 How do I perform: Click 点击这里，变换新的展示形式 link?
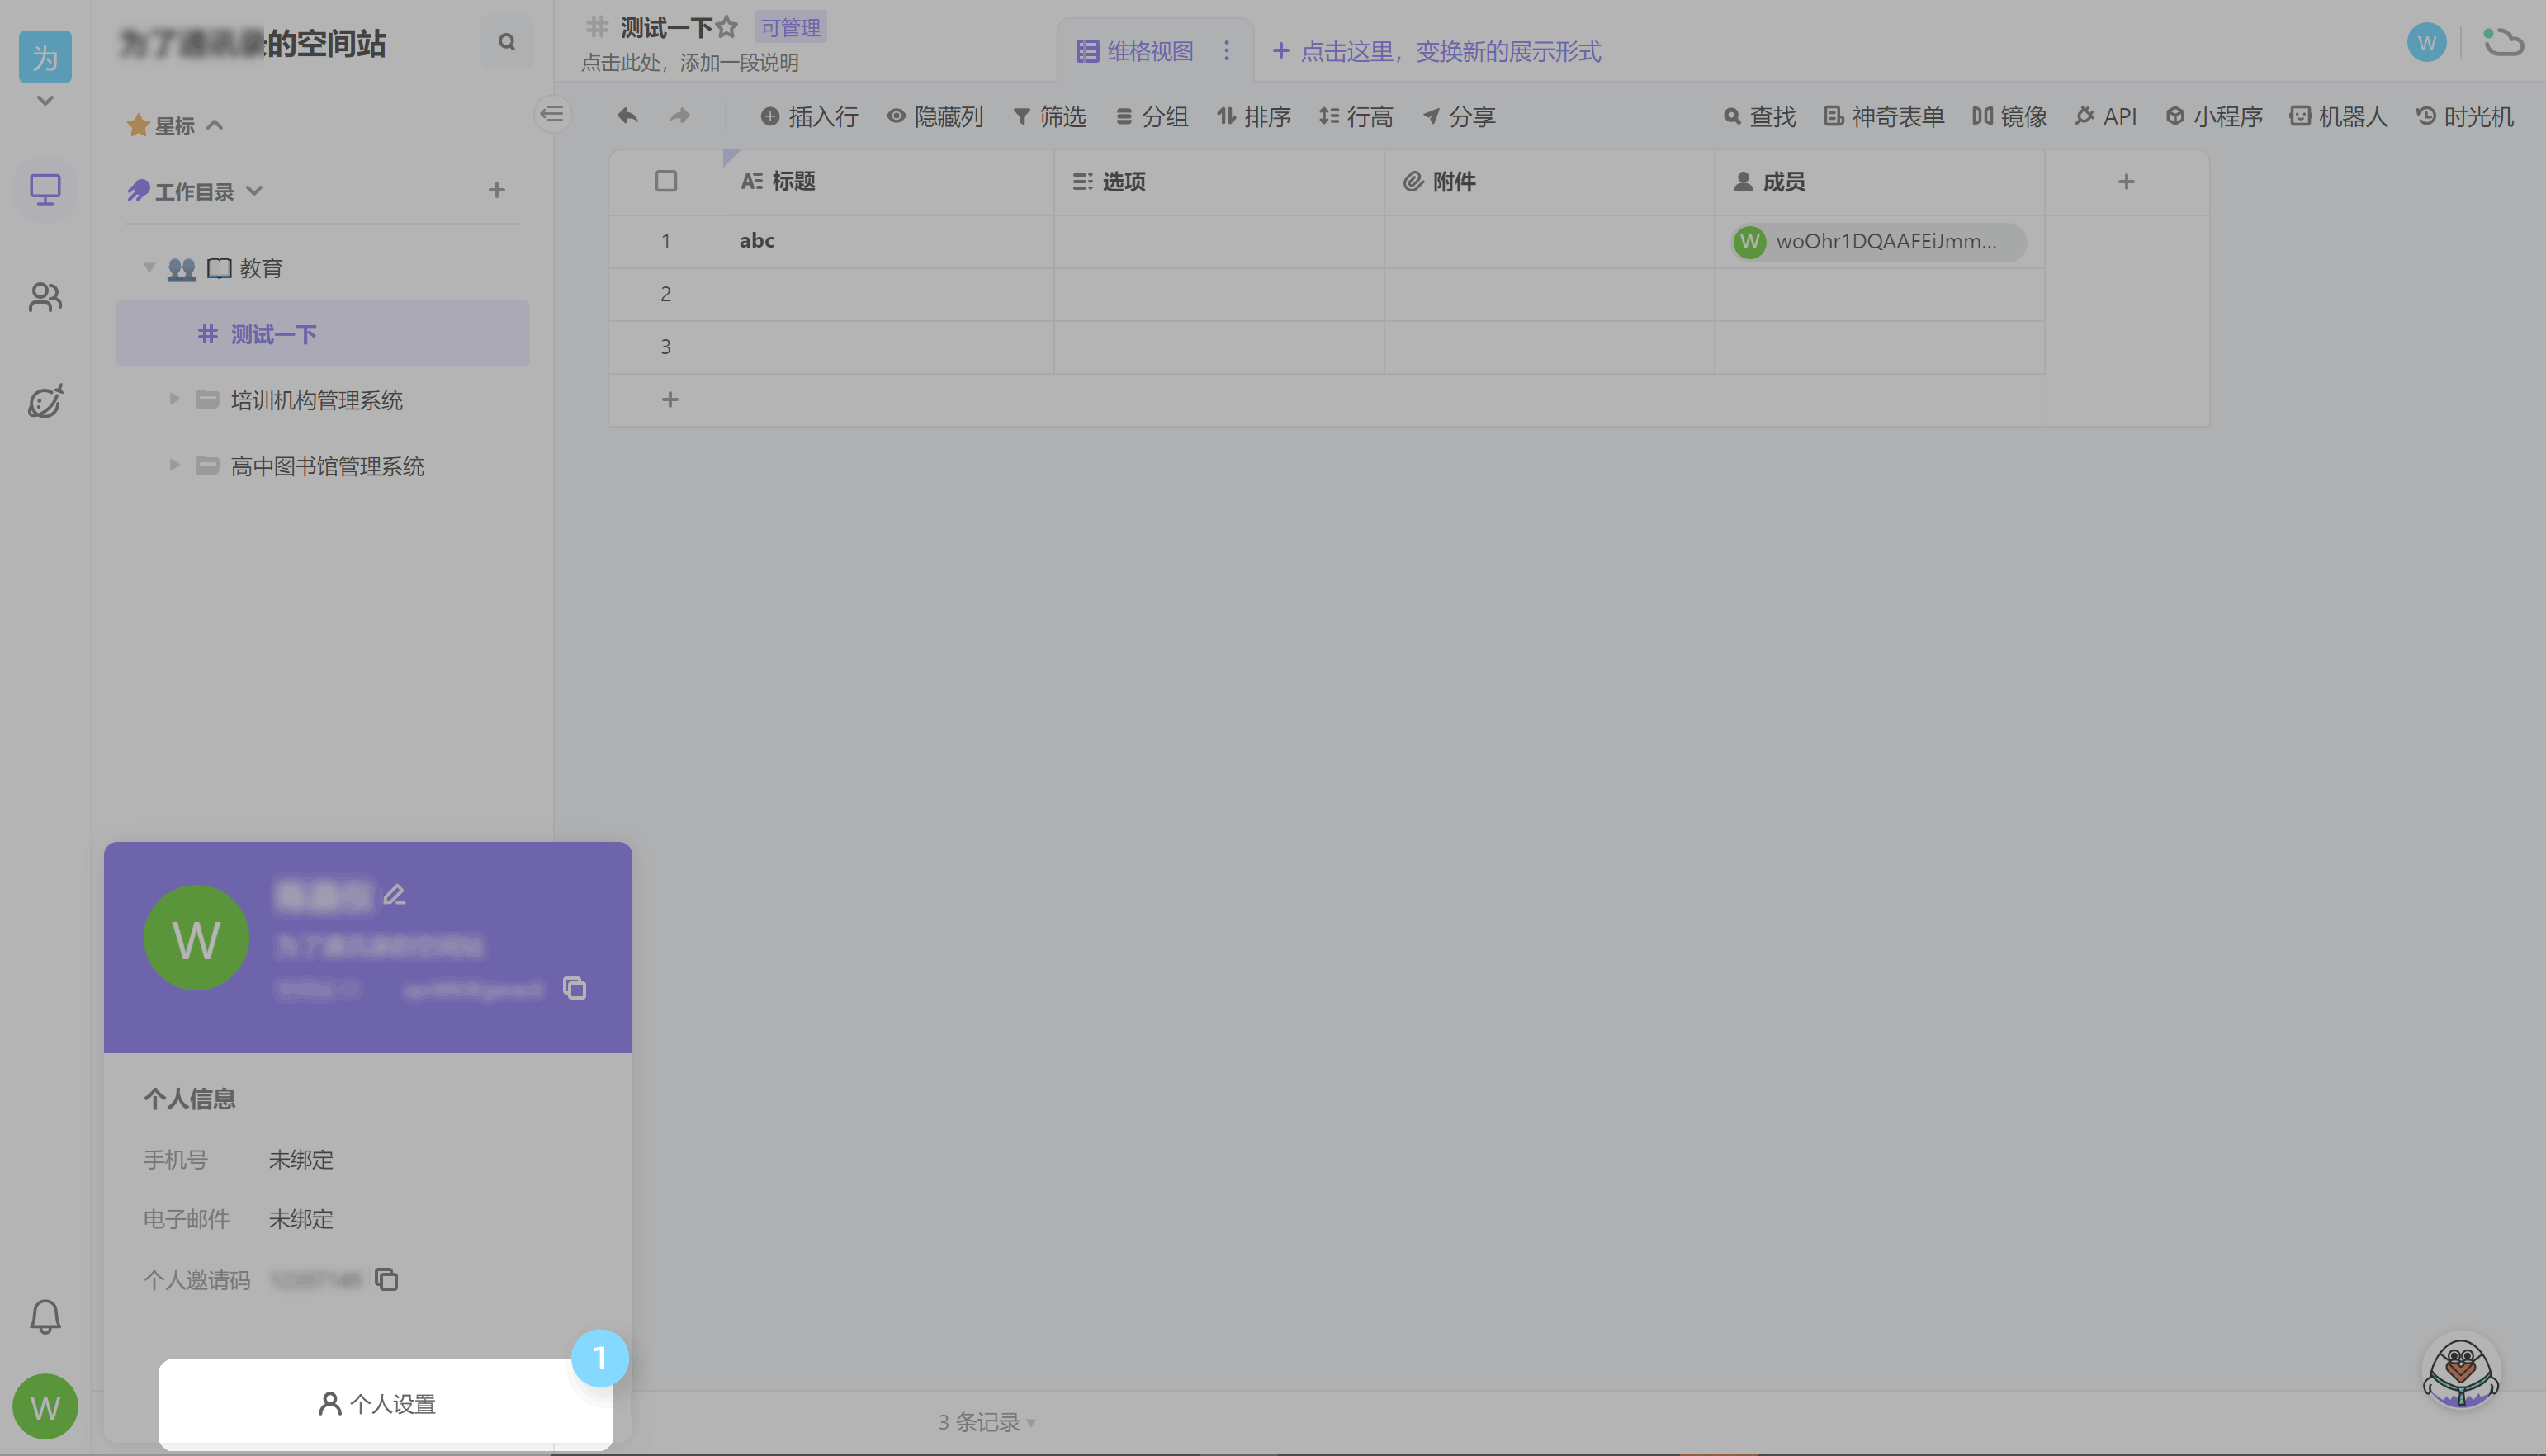click(x=1436, y=51)
